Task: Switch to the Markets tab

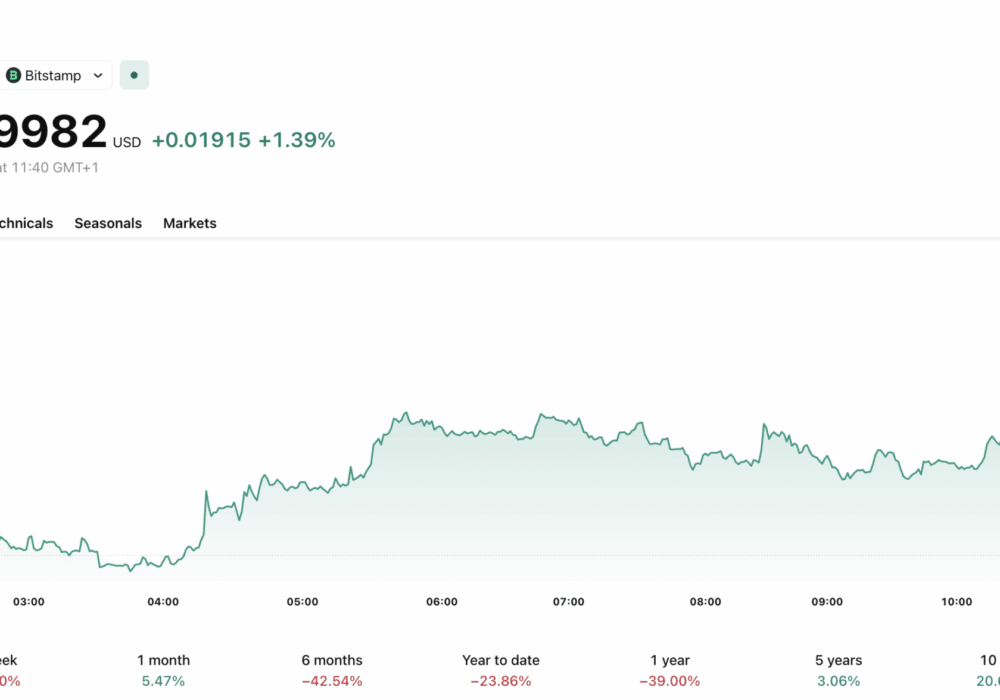Action: (190, 223)
